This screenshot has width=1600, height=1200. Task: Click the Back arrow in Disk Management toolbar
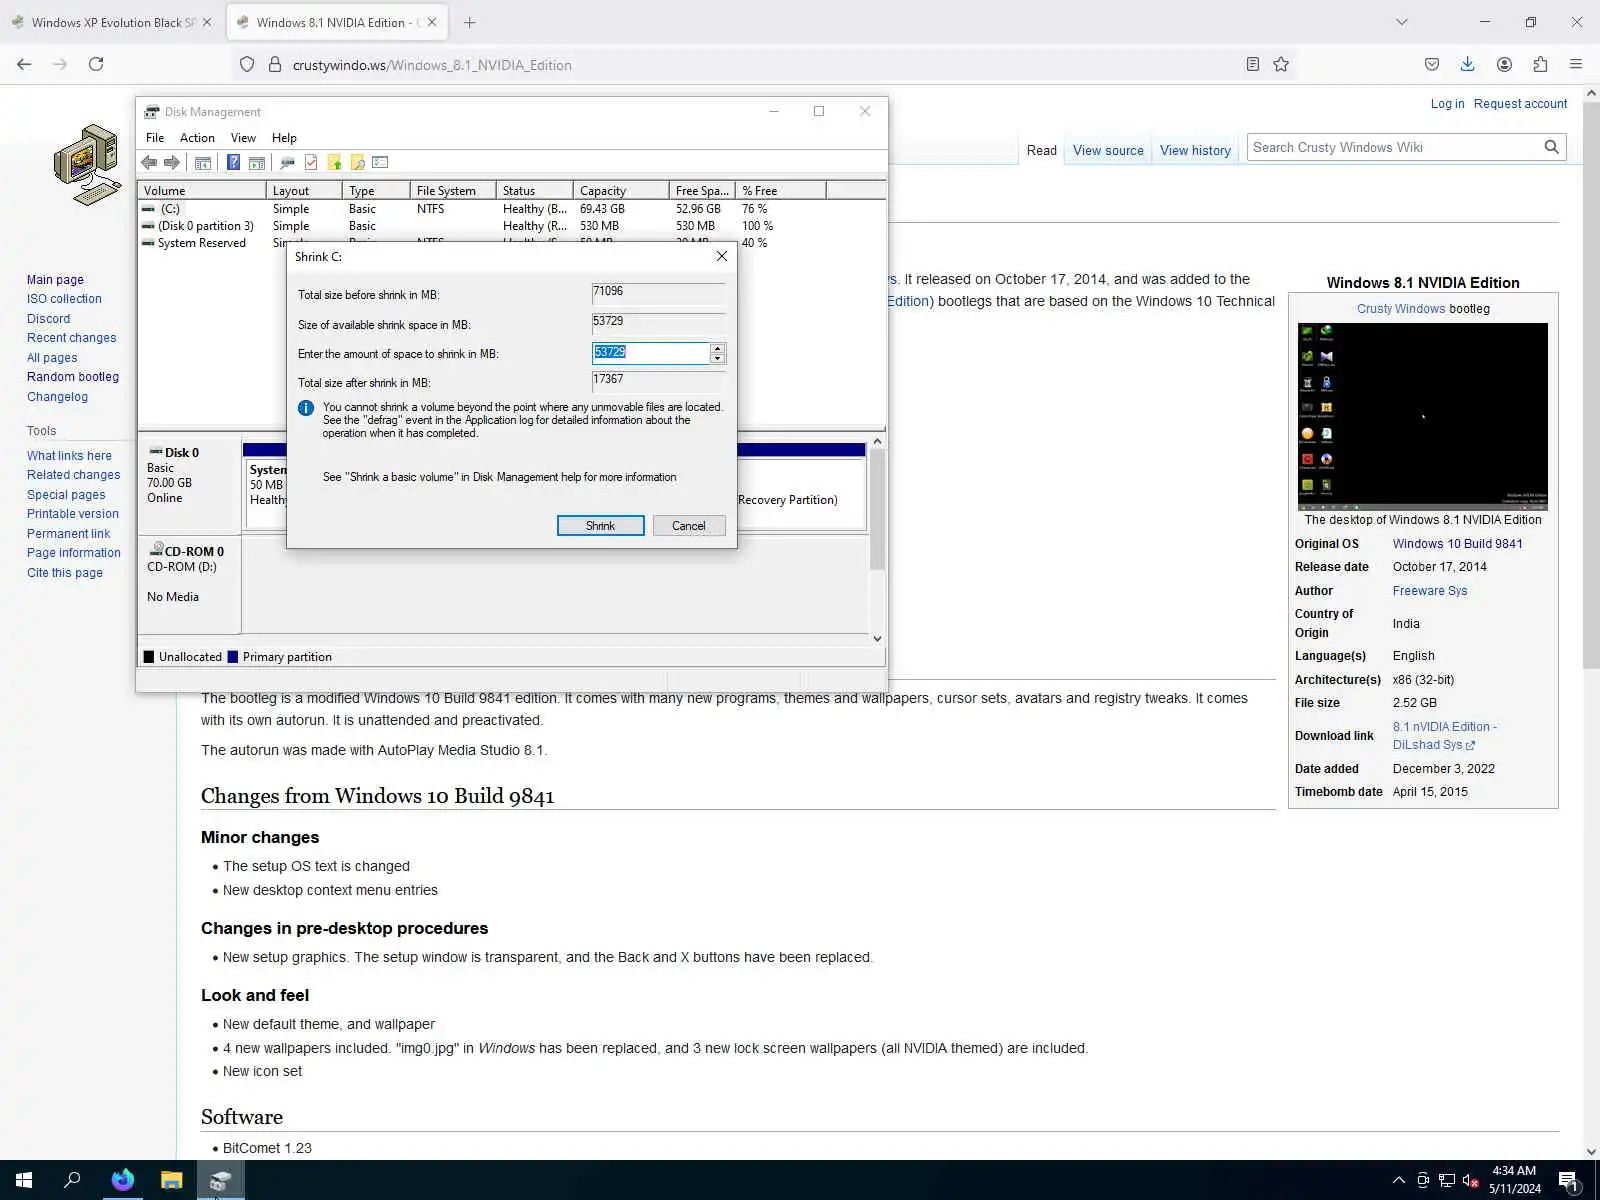coord(150,162)
